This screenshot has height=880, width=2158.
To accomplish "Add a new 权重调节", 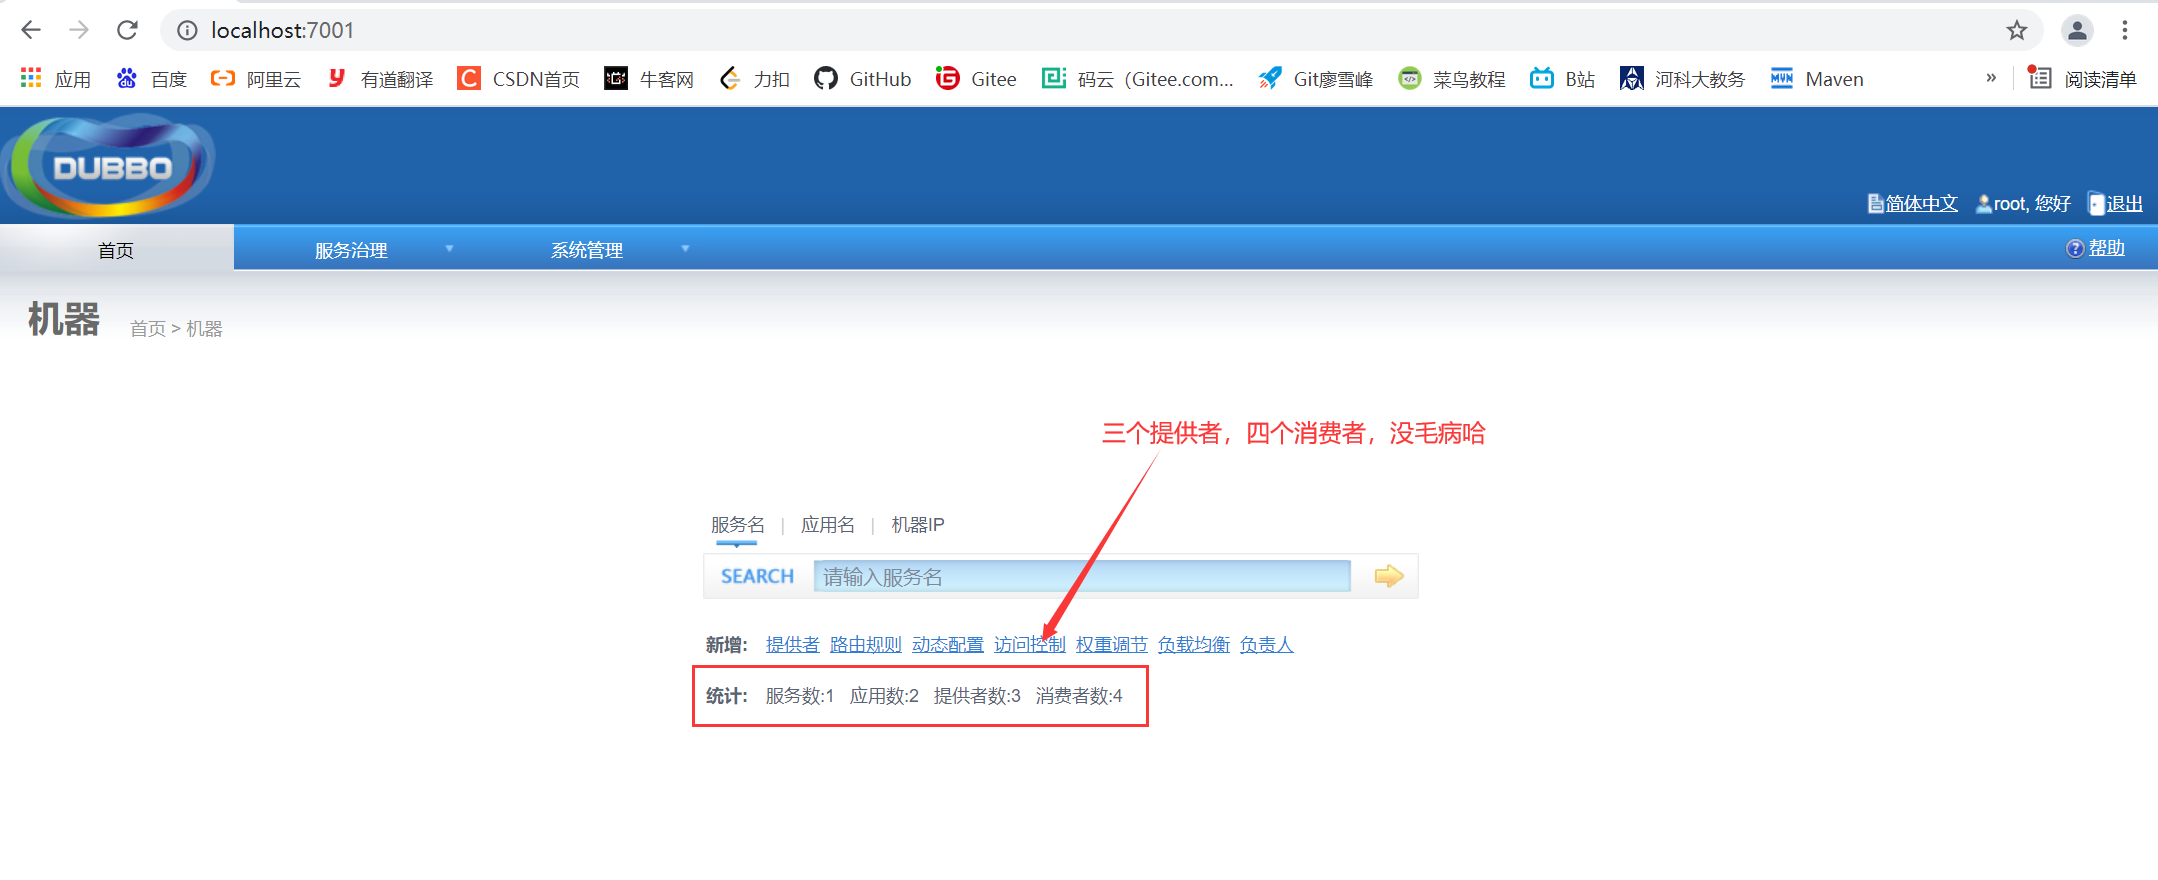I will pyautogui.click(x=1112, y=644).
